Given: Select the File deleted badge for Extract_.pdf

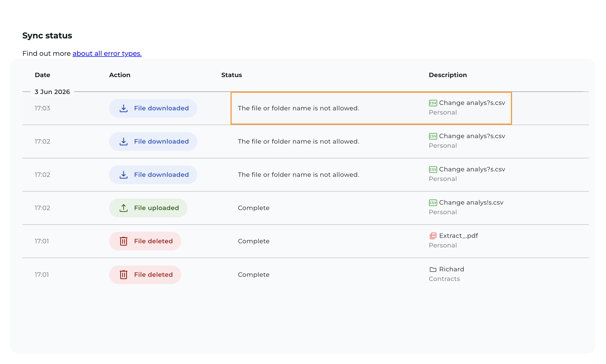Looking at the screenshot, I should (x=145, y=241).
